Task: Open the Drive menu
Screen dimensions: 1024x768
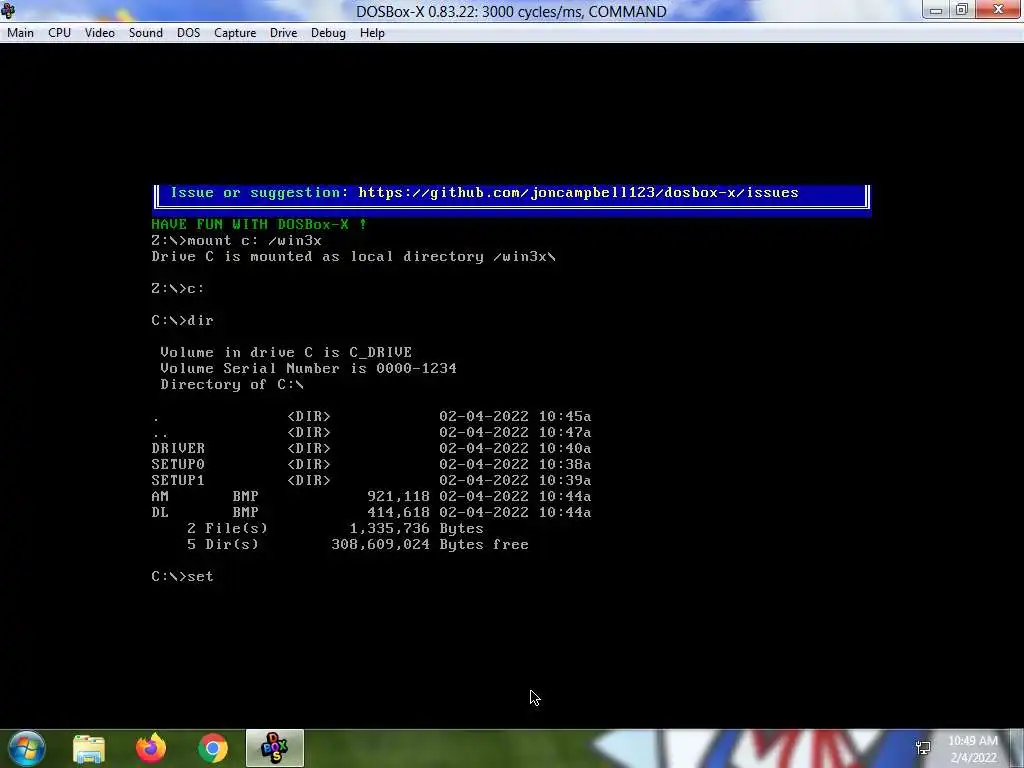Action: coord(283,33)
